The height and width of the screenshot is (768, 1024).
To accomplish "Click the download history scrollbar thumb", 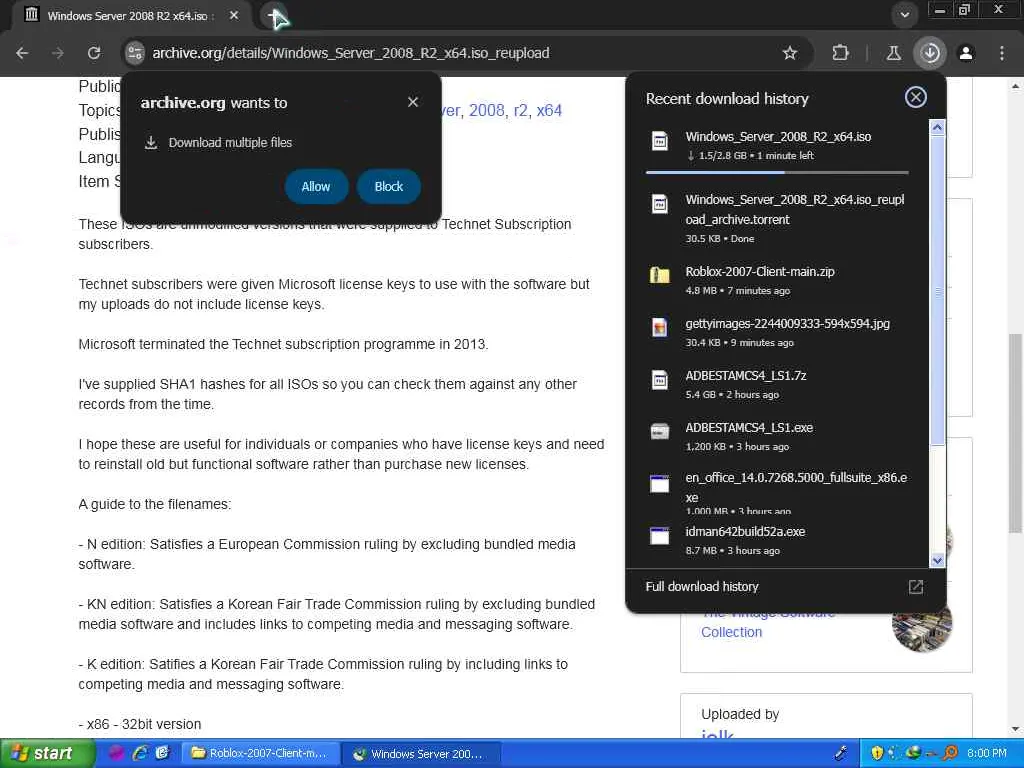I will (937, 291).
